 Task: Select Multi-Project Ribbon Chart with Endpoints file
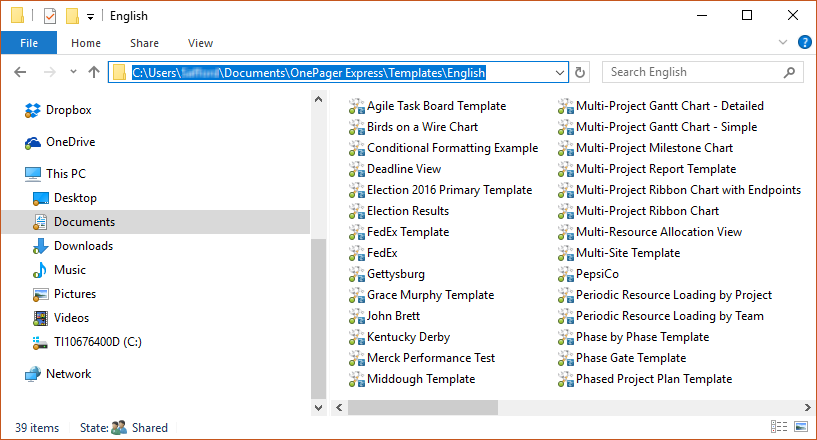point(679,190)
